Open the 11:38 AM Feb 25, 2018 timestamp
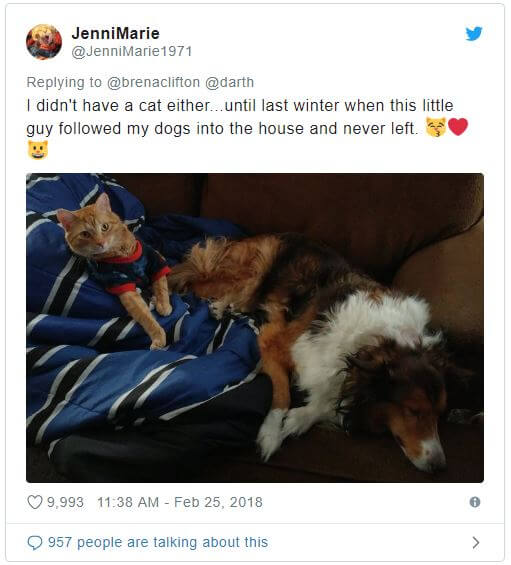The height and width of the screenshot is (565, 511). (x=180, y=502)
